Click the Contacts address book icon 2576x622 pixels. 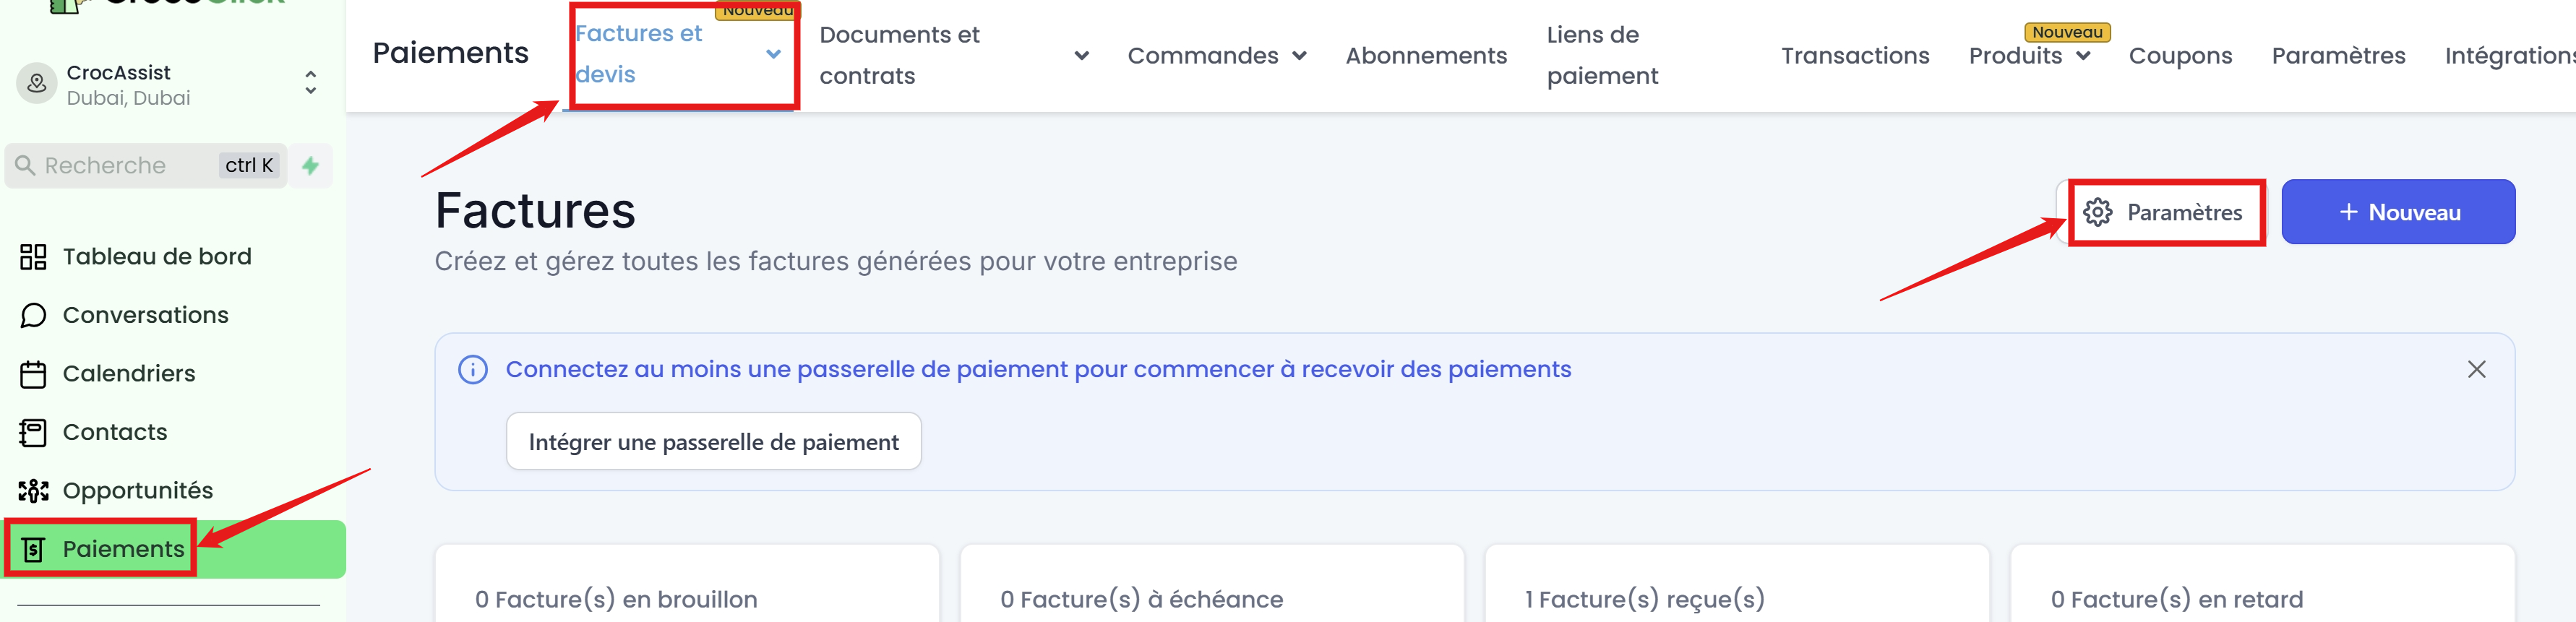[33, 432]
